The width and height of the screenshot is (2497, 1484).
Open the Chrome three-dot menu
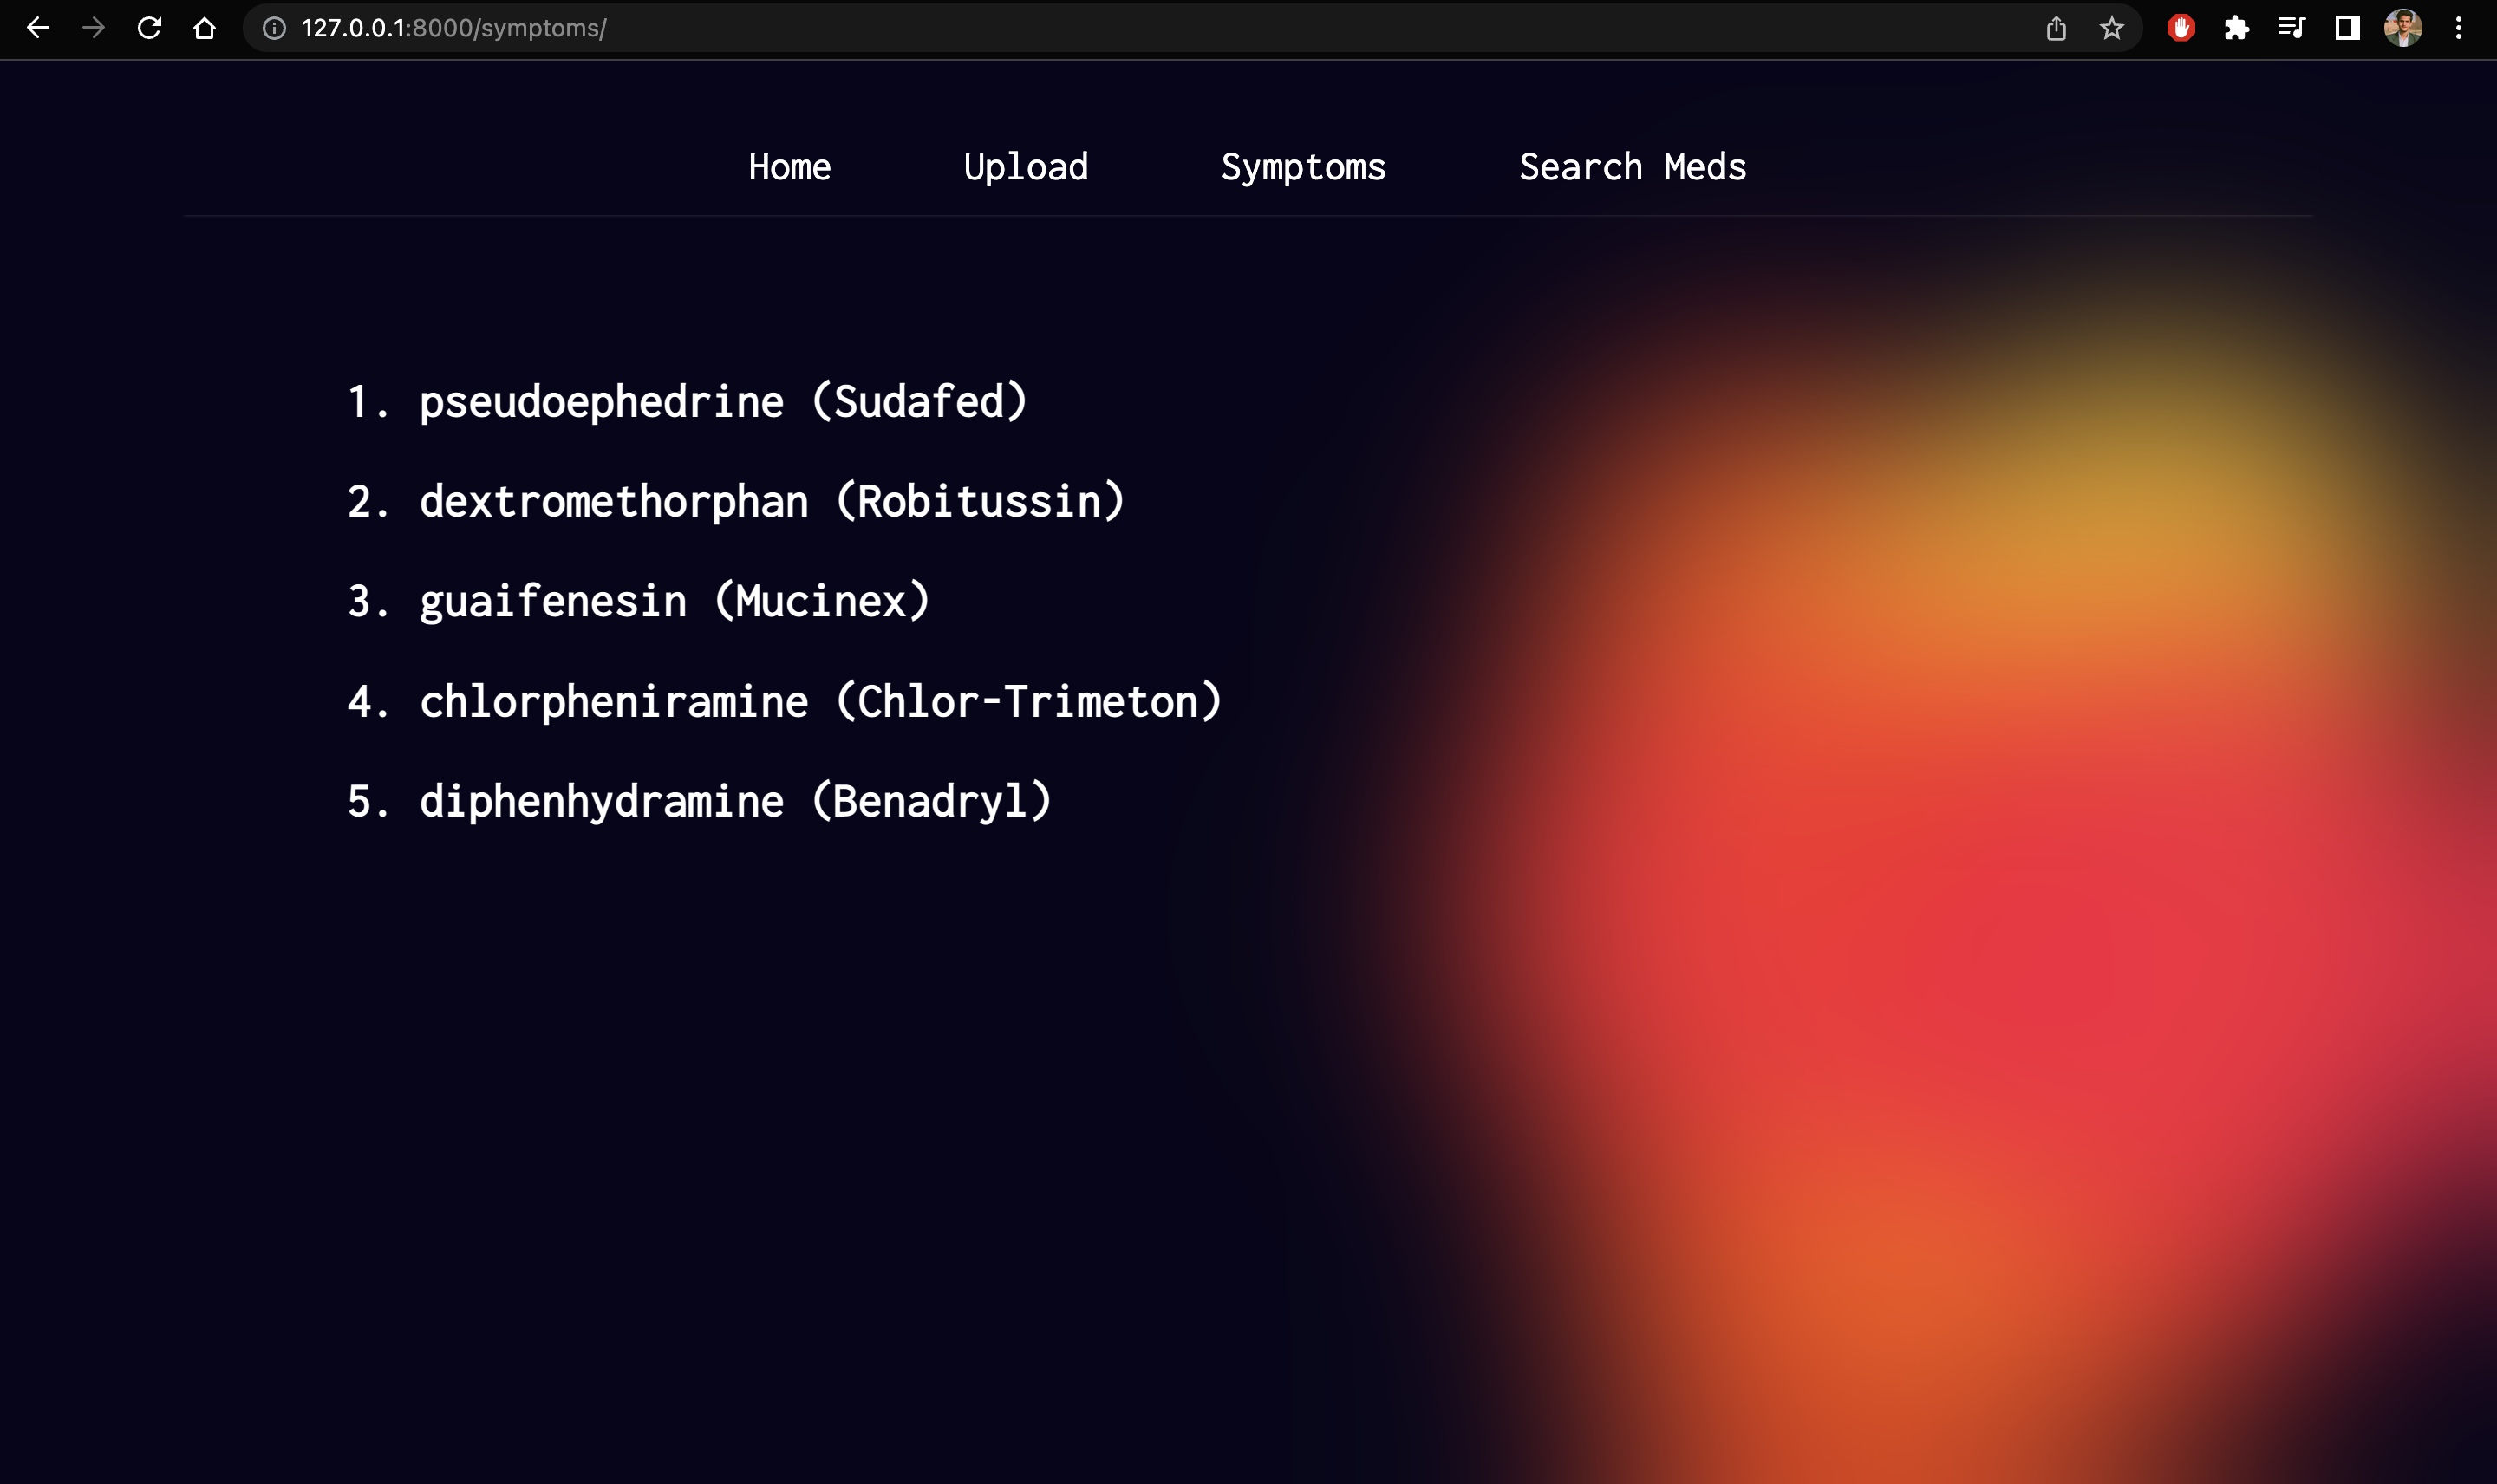(x=2459, y=28)
